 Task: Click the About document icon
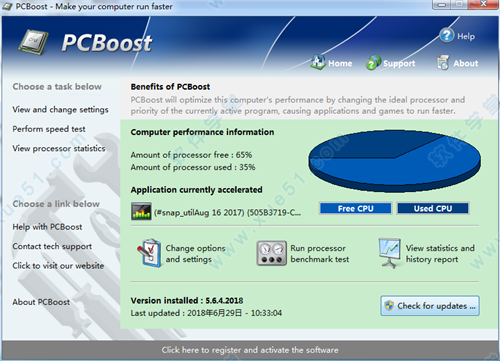point(443,63)
